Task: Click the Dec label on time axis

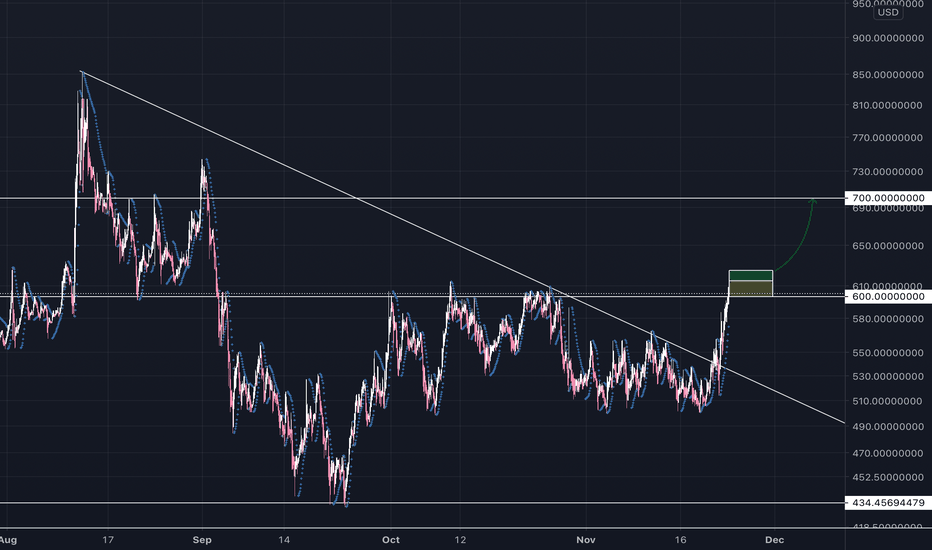Action: [x=774, y=540]
